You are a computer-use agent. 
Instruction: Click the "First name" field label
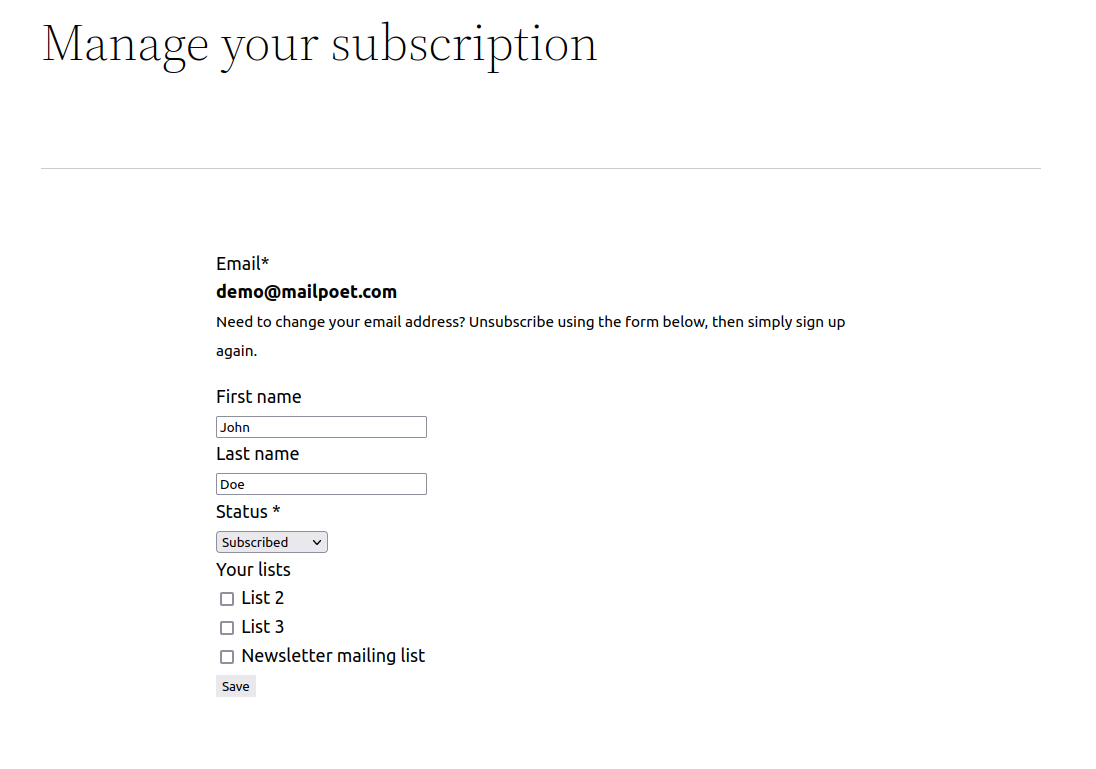click(x=258, y=397)
